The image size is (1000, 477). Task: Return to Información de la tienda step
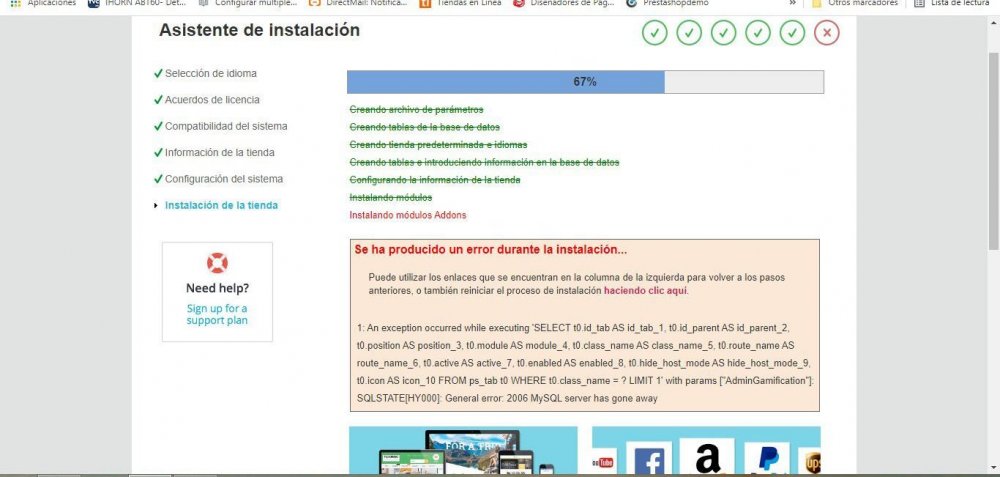[219, 152]
